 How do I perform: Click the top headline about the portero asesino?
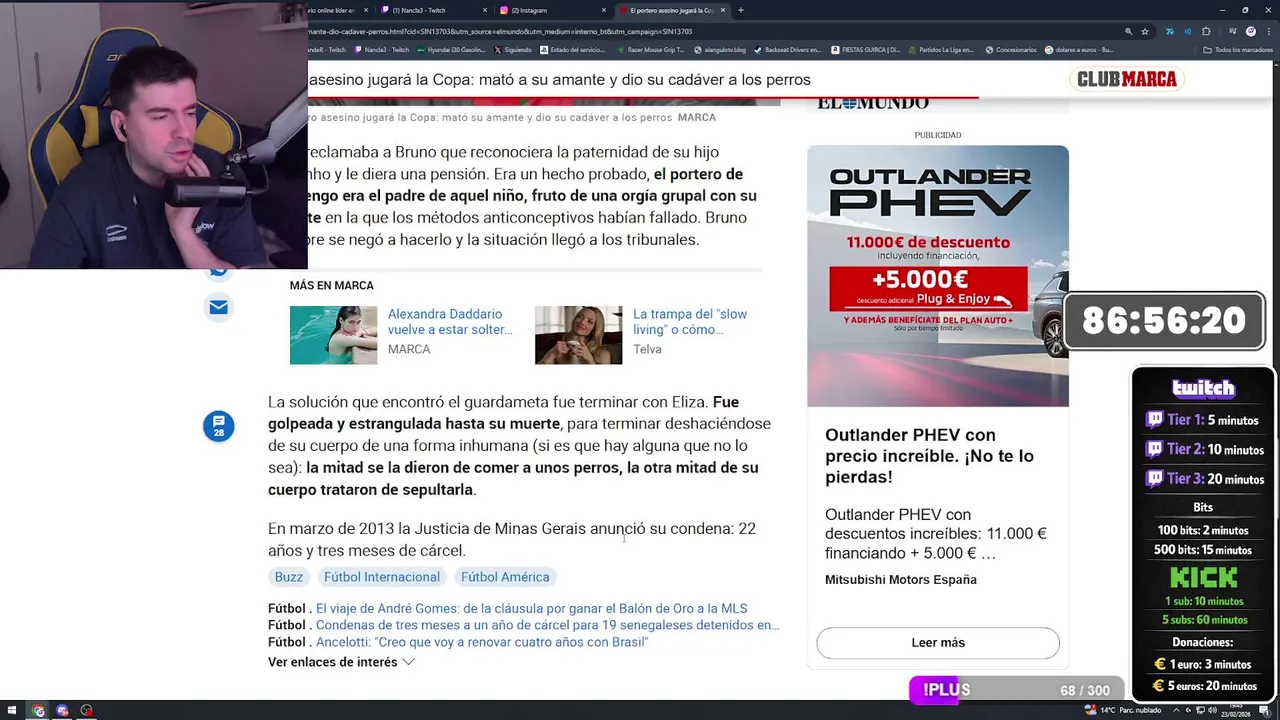(x=560, y=80)
